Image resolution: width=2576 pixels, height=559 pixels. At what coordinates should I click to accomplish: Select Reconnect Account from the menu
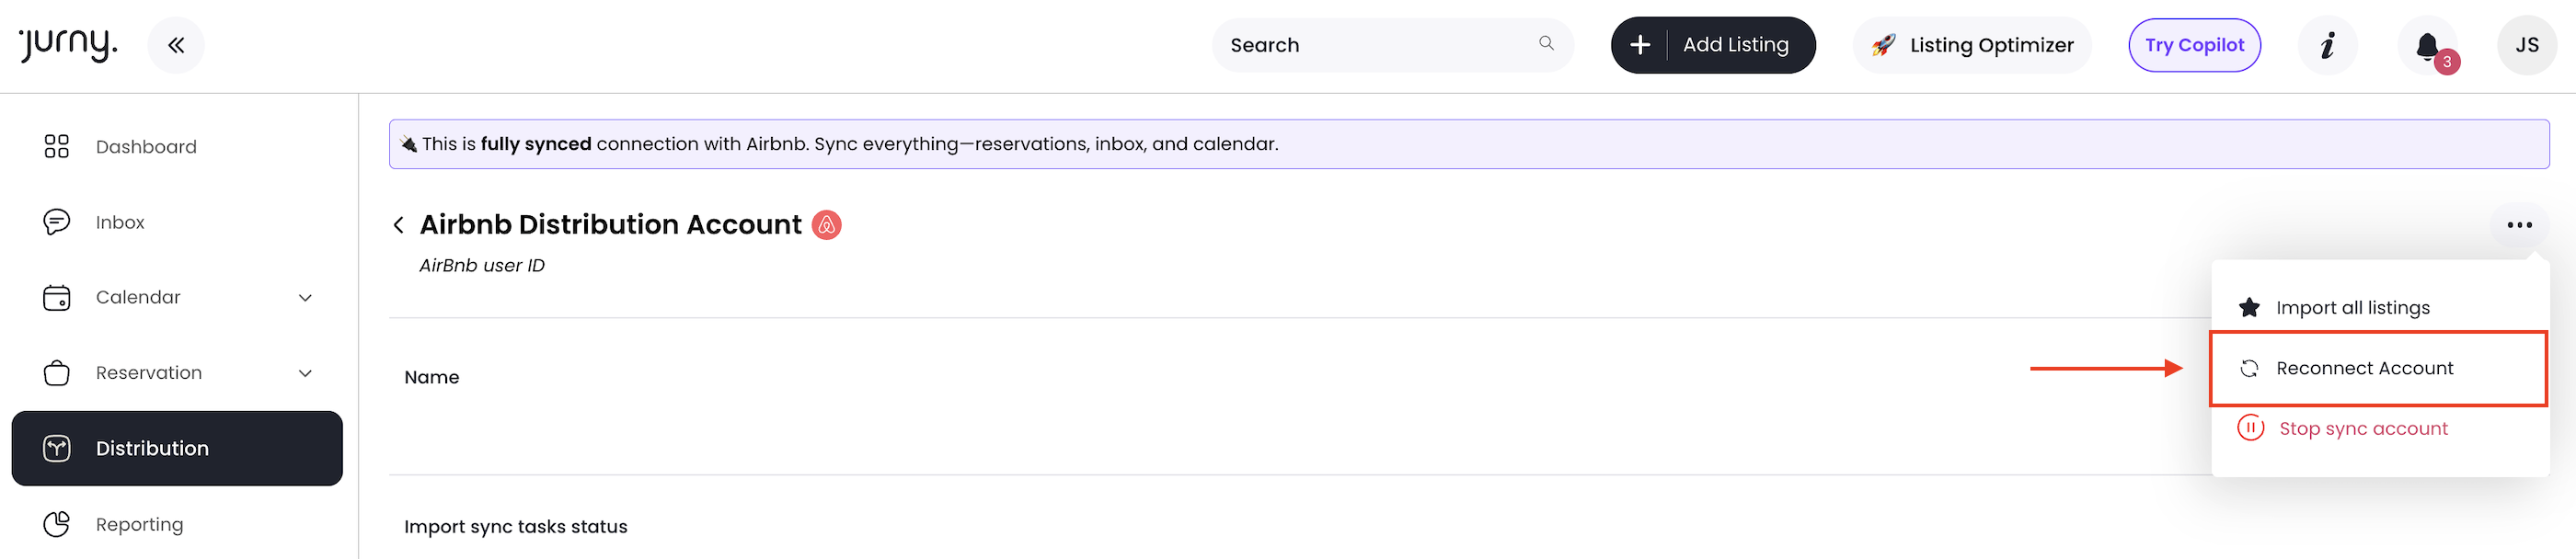2364,368
